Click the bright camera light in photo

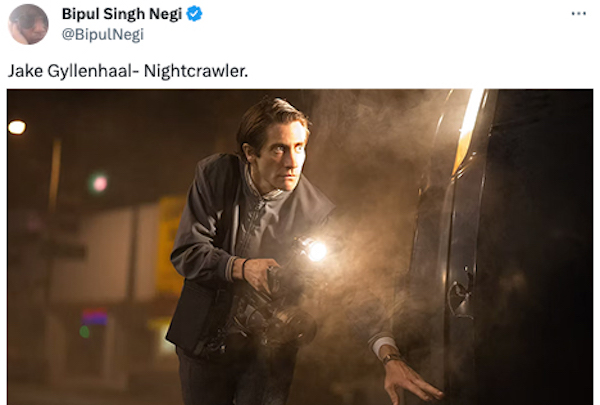[x=317, y=251]
